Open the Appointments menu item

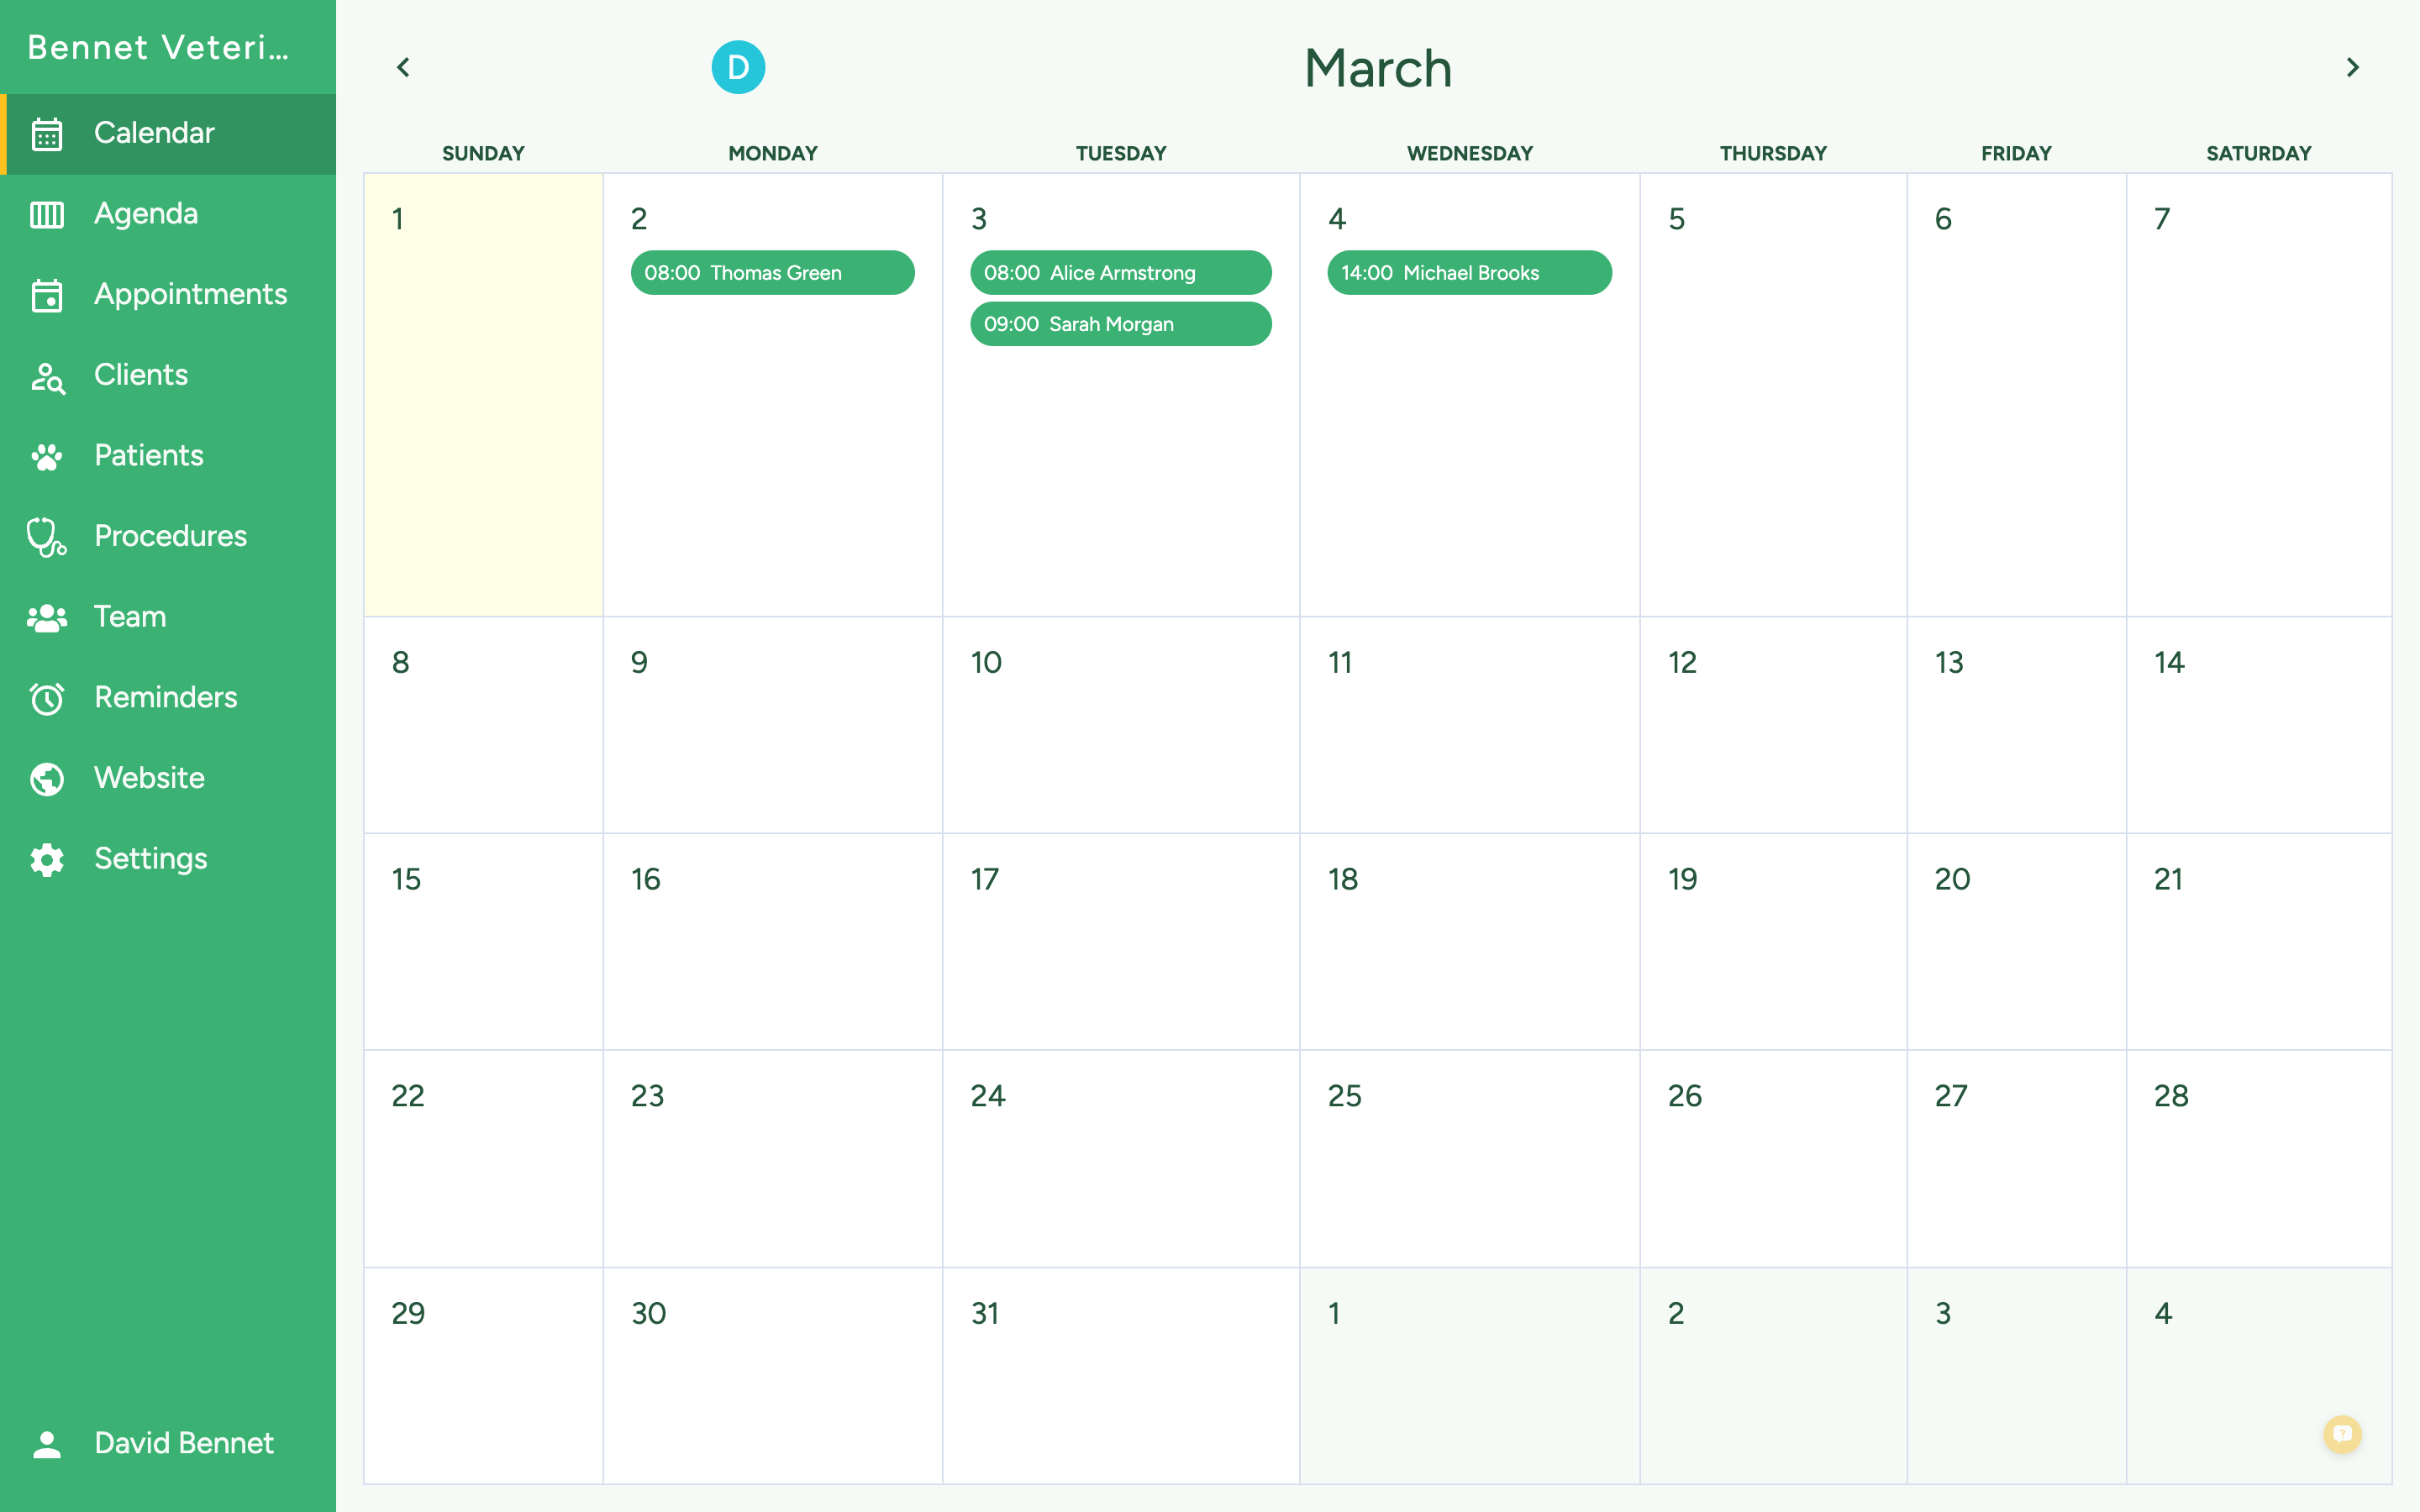[190, 294]
